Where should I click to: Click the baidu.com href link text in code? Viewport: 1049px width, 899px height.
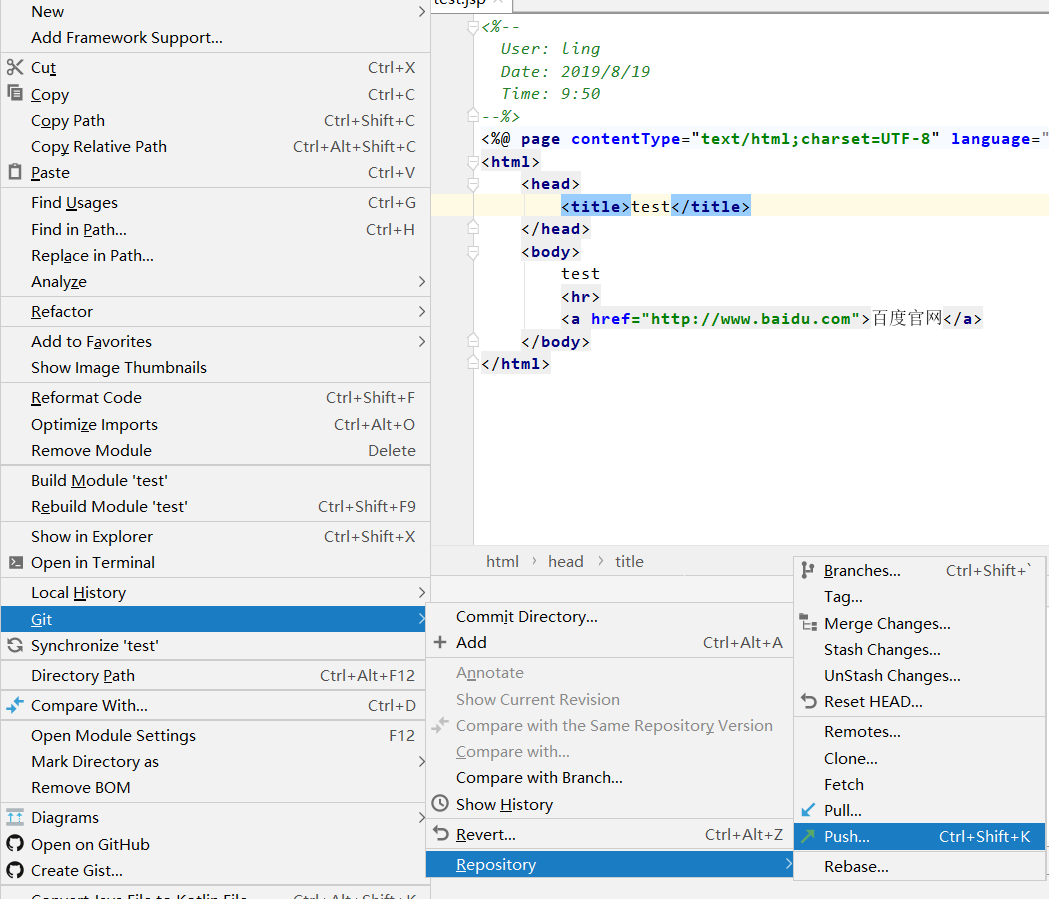click(x=751, y=319)
